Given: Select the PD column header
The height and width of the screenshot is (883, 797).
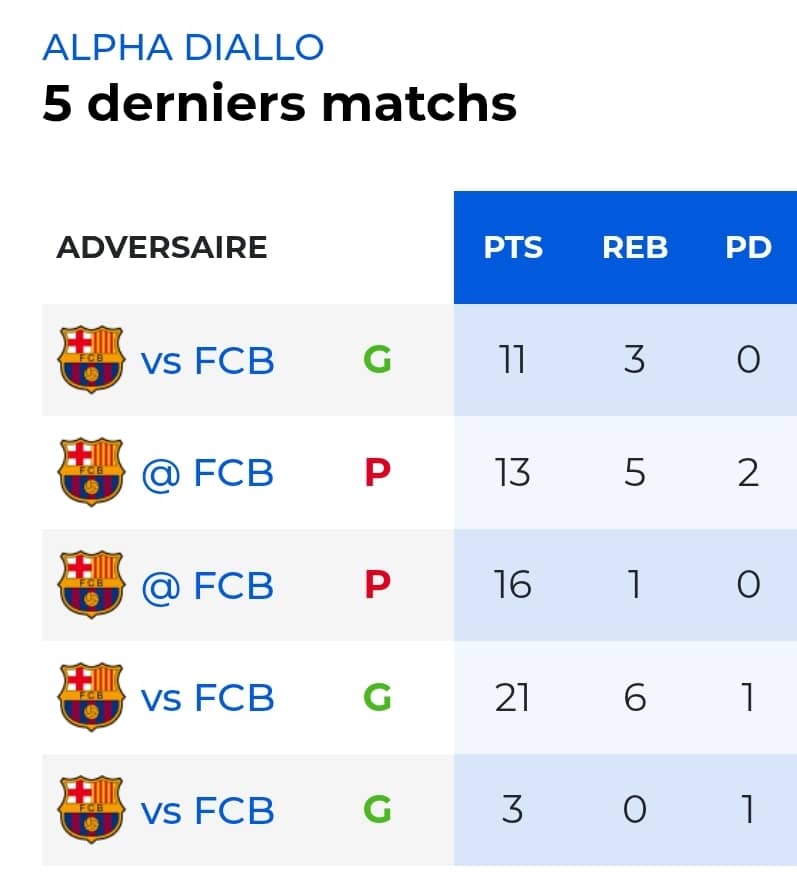Looking at the screenshot, I should coord(749,247).
